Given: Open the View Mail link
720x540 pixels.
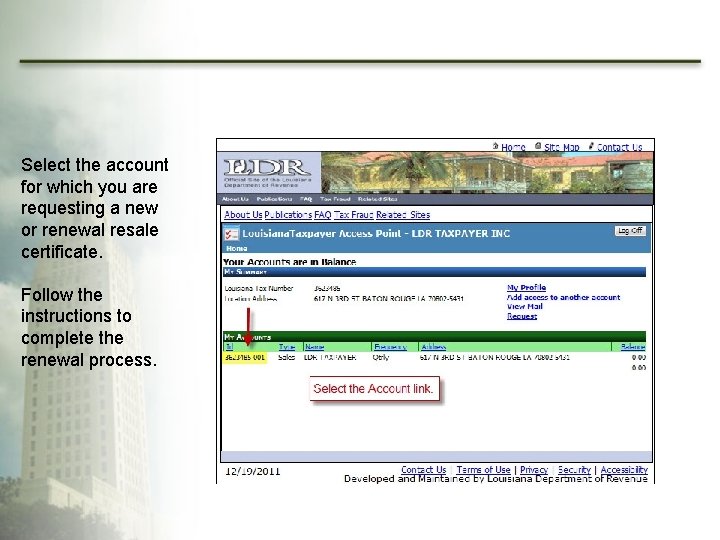Looking at the screenshot, I should point(525,306).
